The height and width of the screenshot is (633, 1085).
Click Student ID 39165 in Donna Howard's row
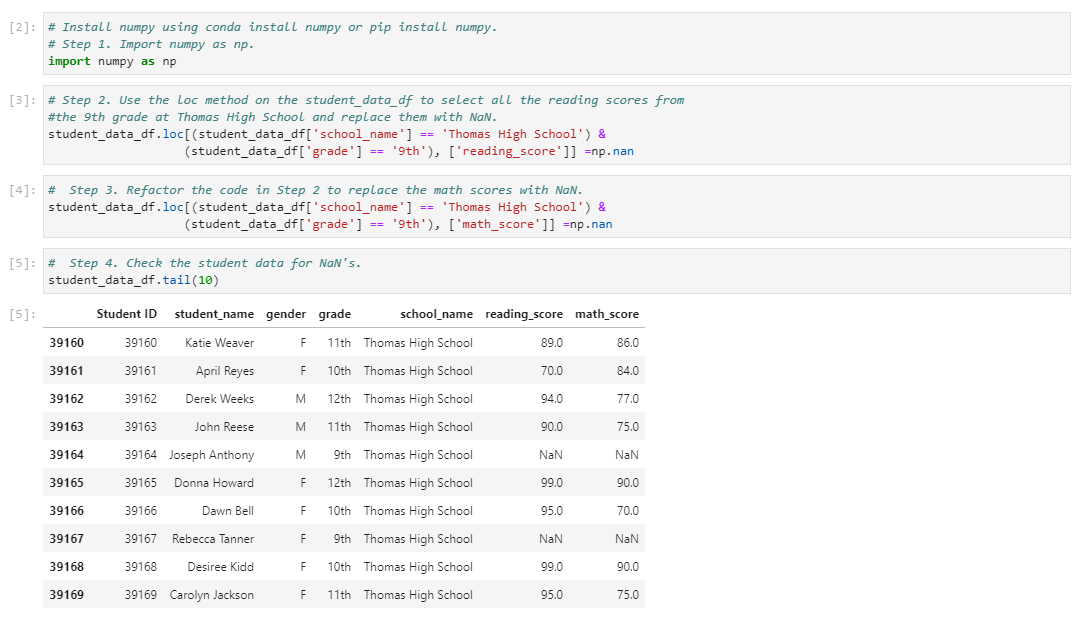(140, 483)
